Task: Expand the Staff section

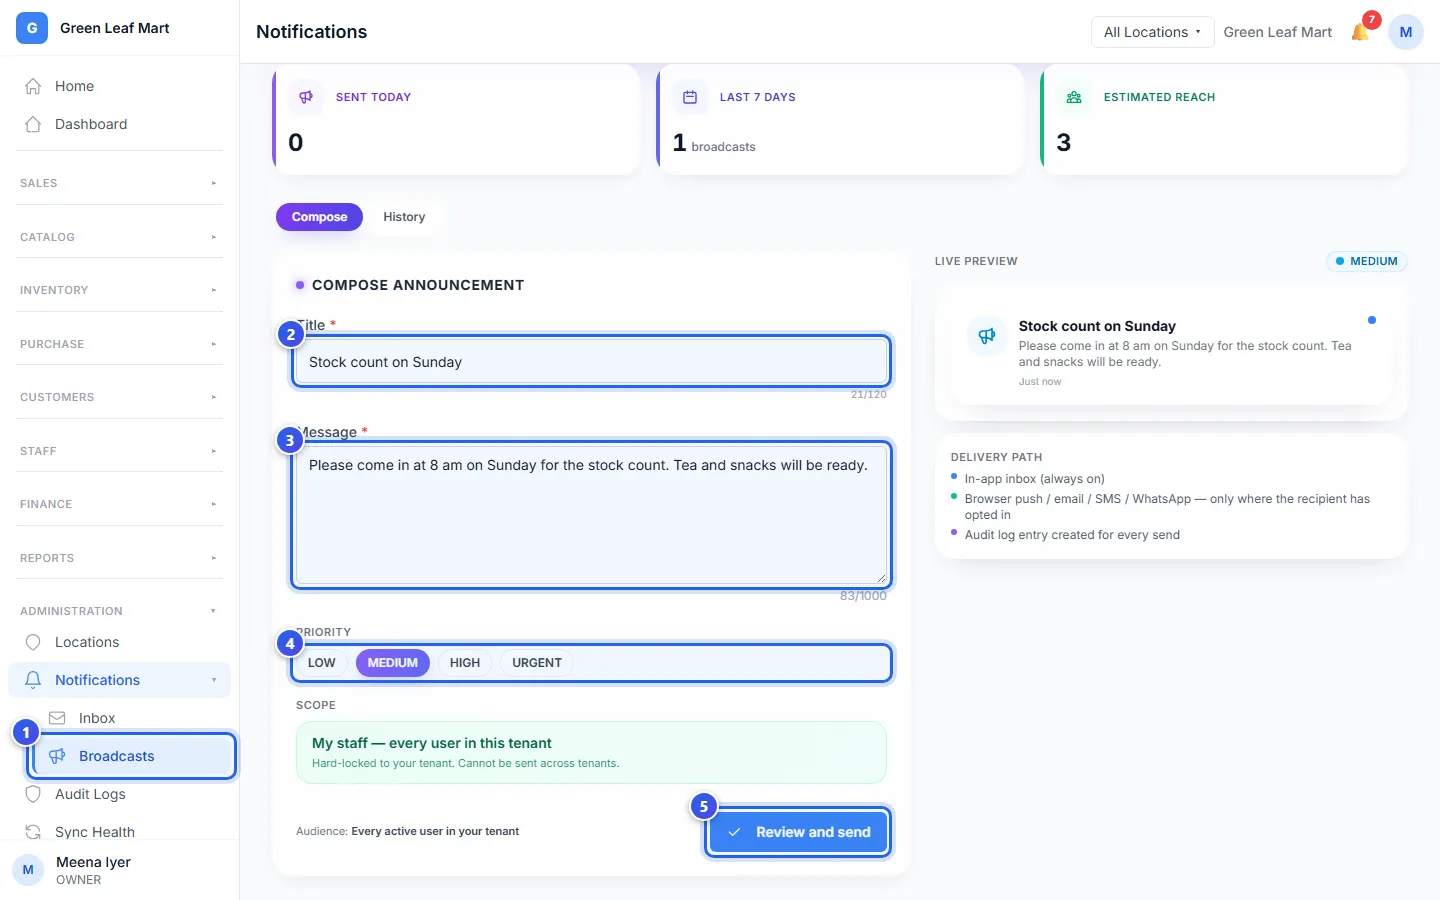Action: (x=119, y=451)
